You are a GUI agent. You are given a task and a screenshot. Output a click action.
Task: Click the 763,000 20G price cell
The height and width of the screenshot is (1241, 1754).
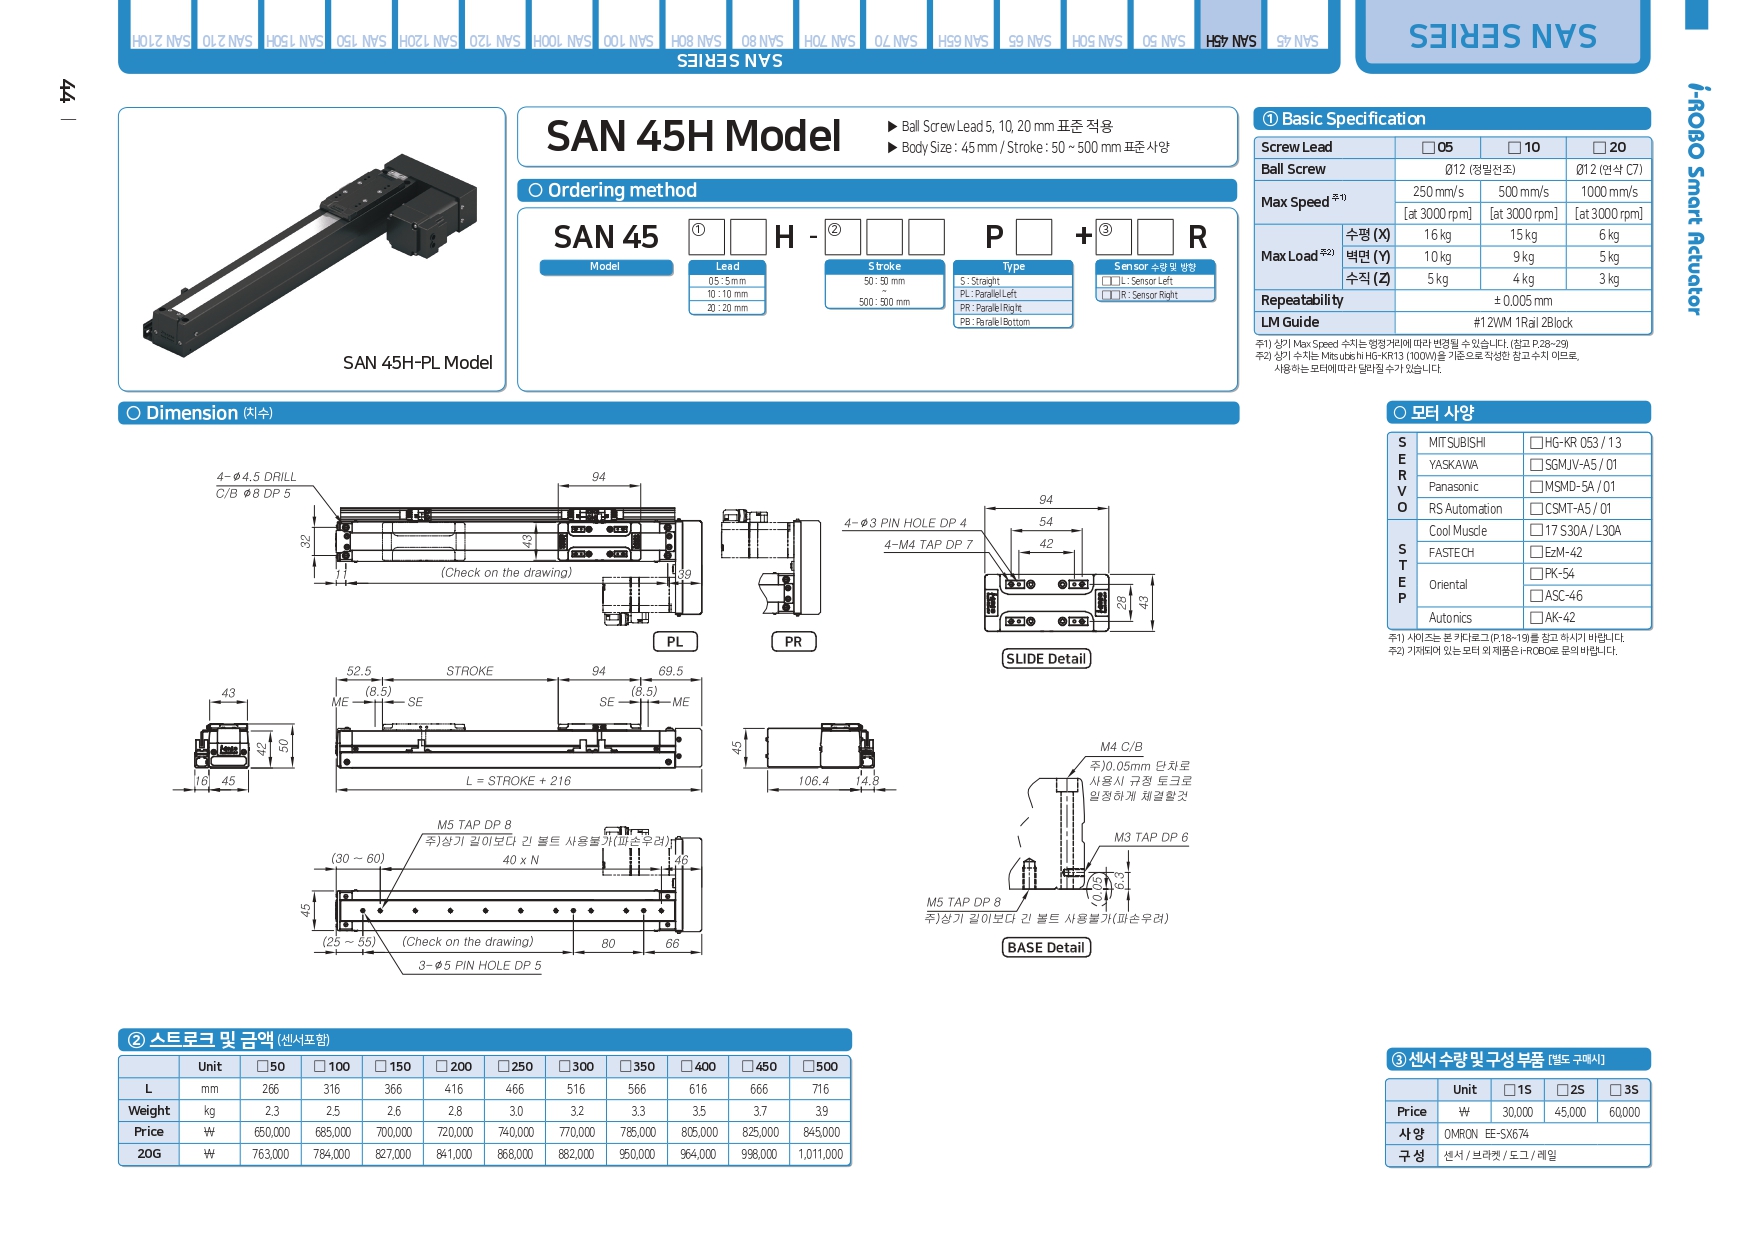[x=271, y=1154]
